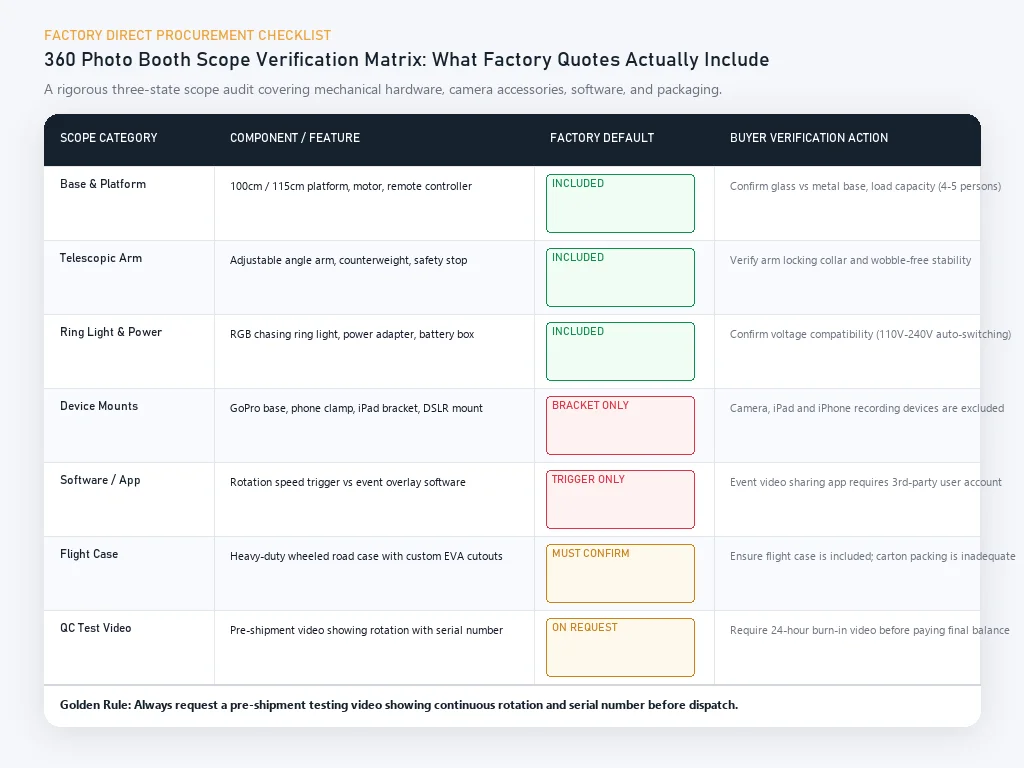Click the TRIGGER ONLY status badge

(x=620, y=500)
